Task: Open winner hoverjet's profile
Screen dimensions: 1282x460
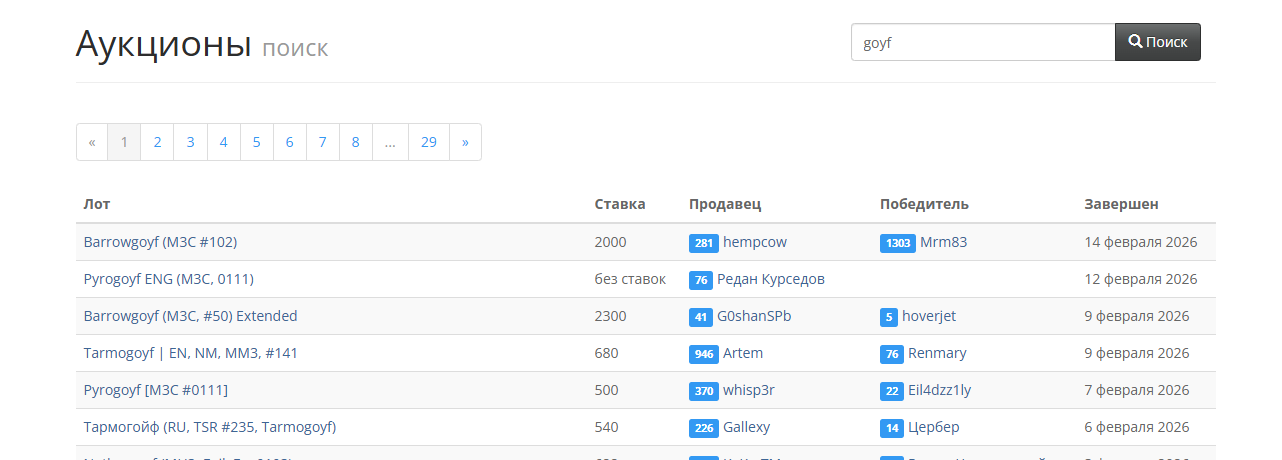Action: coord(928,316)
